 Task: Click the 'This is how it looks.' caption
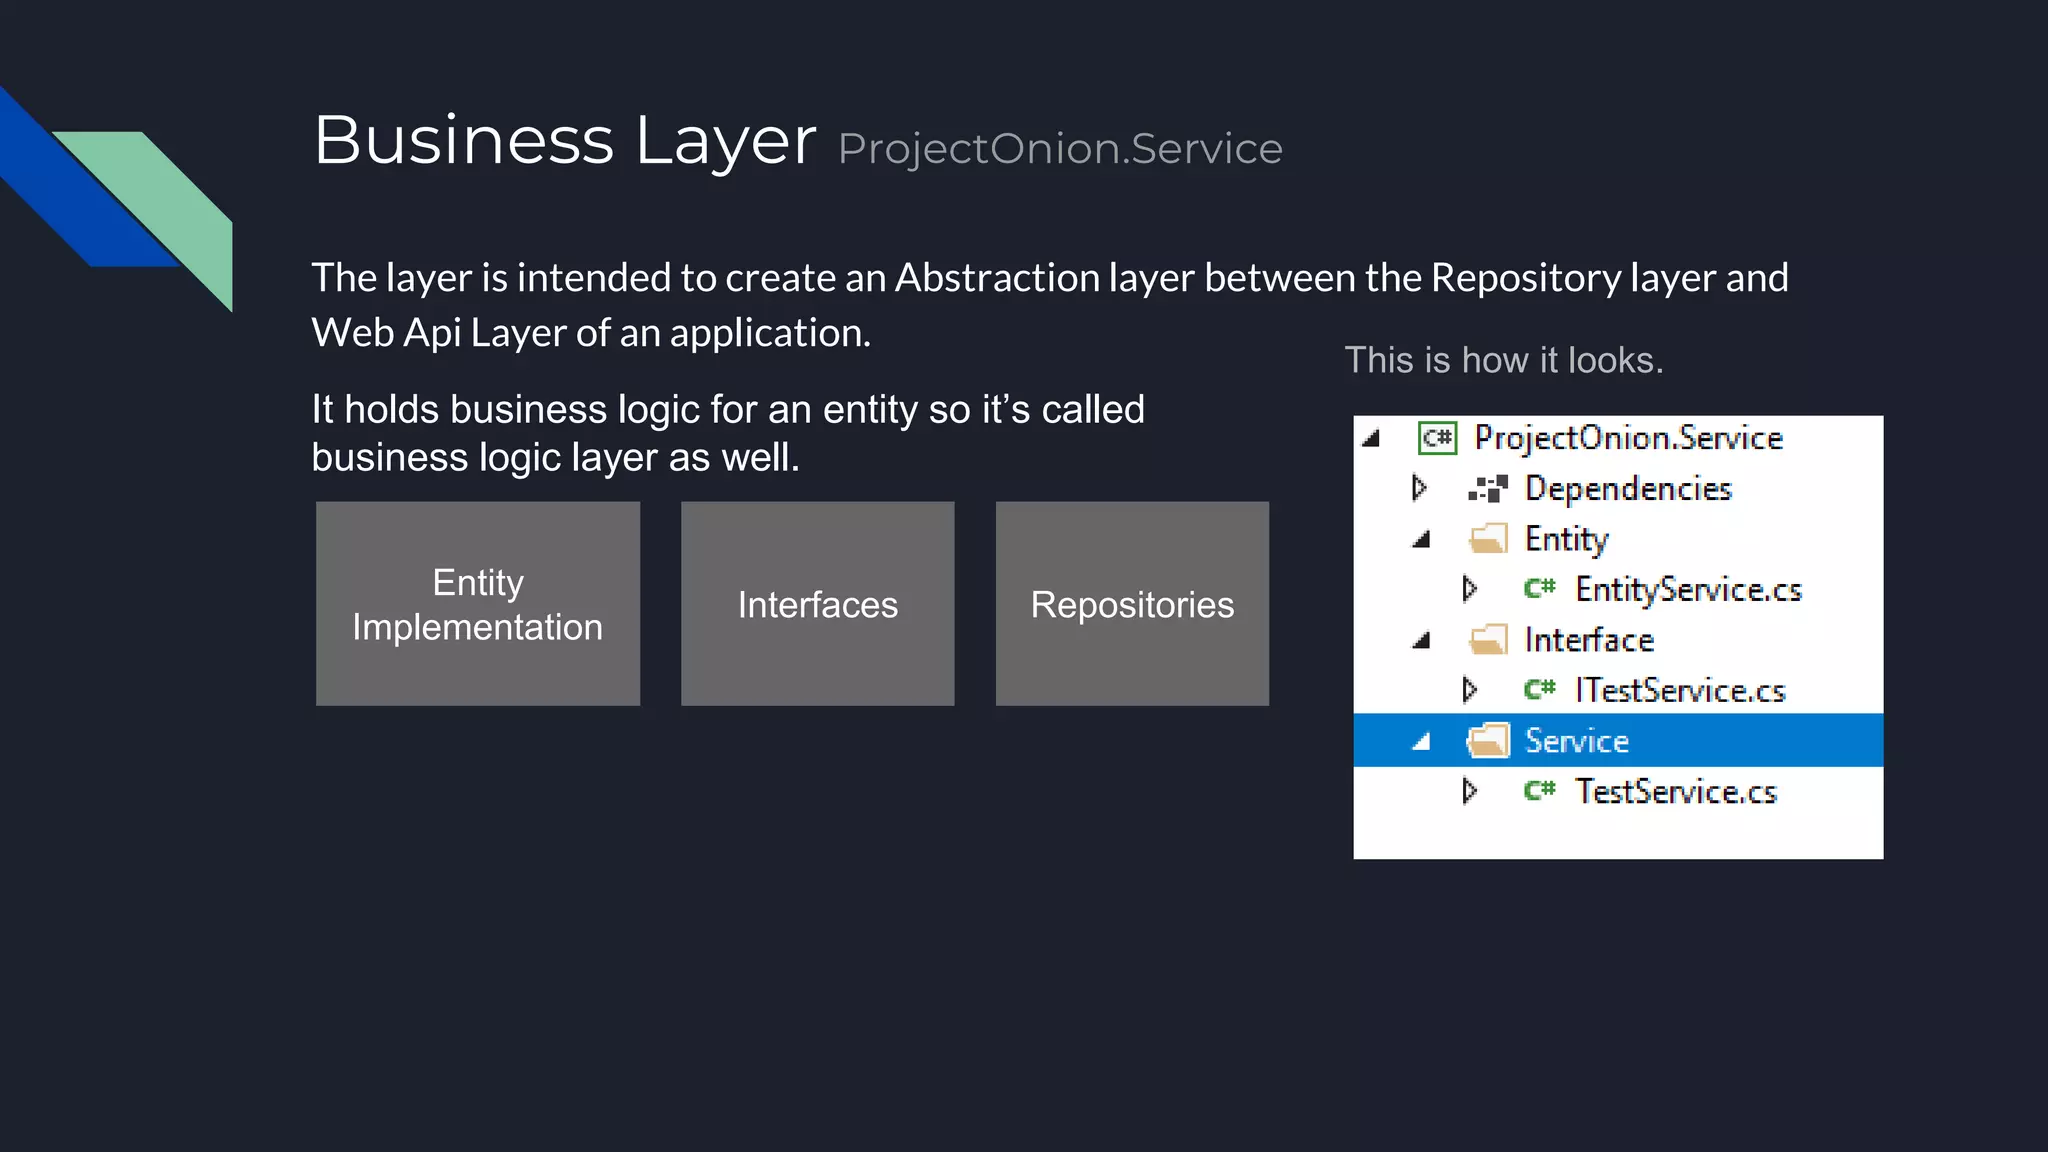[x=1504, y=360]
